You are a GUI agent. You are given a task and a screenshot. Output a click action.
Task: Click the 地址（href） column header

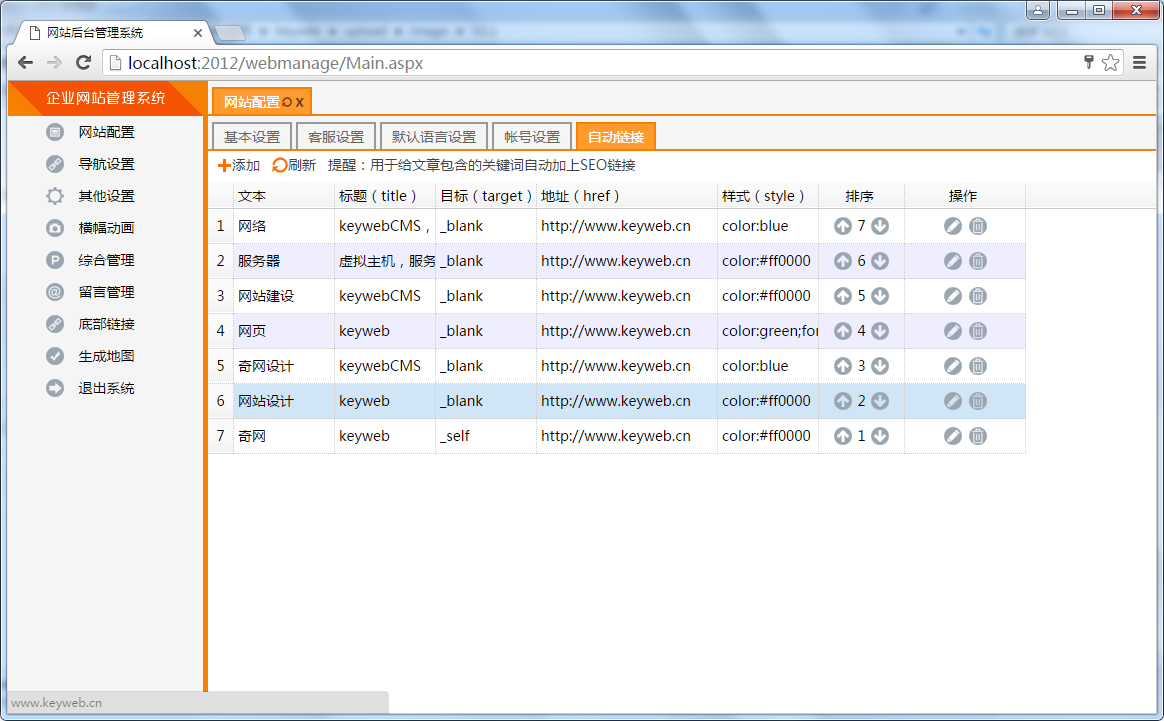(x=627, y=196)
